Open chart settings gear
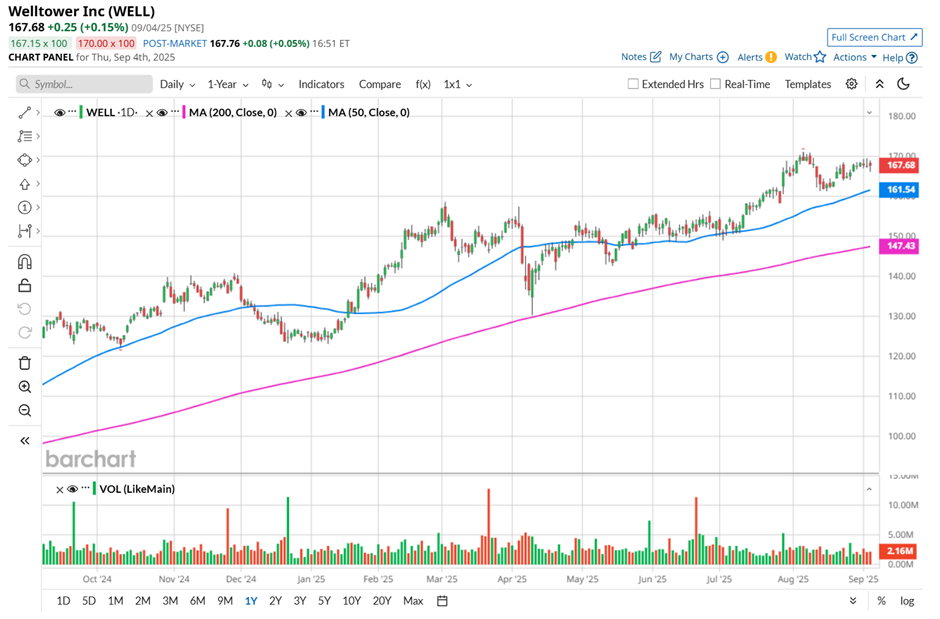 [x=851, y=84]
